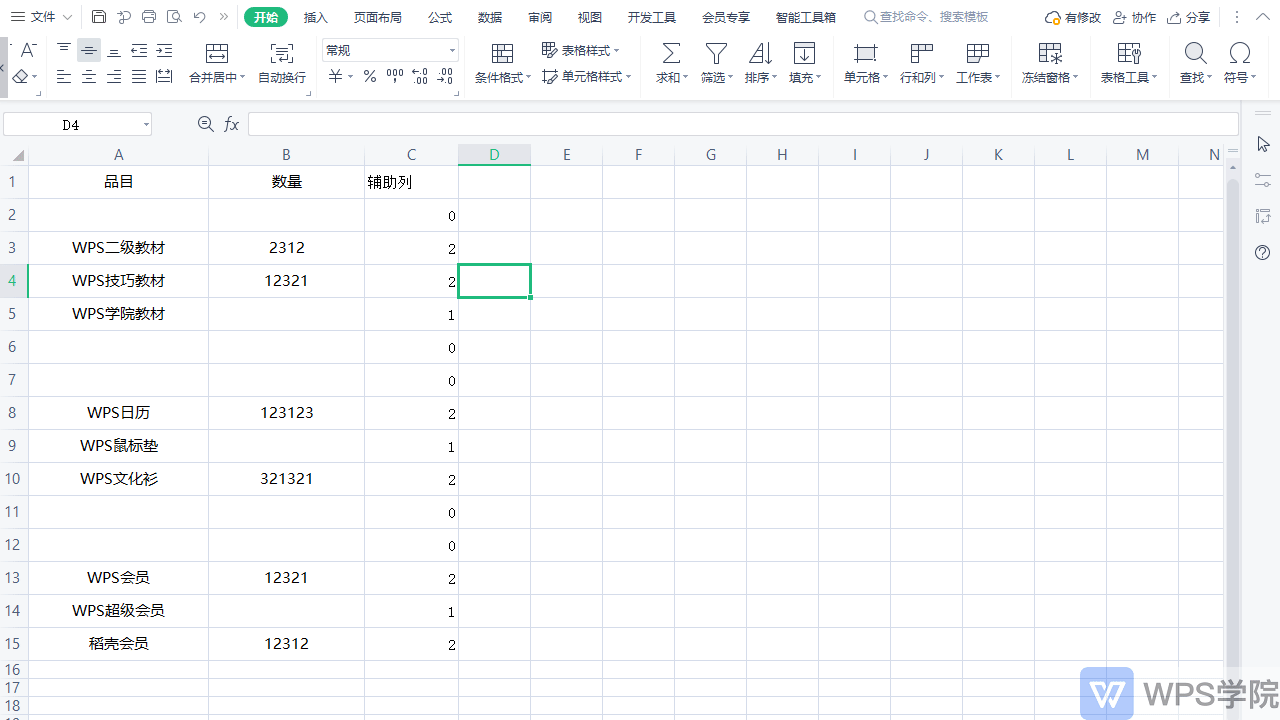Show more quick access tools via double chevron
The image size is (1280, 720).
pos(223,17)
